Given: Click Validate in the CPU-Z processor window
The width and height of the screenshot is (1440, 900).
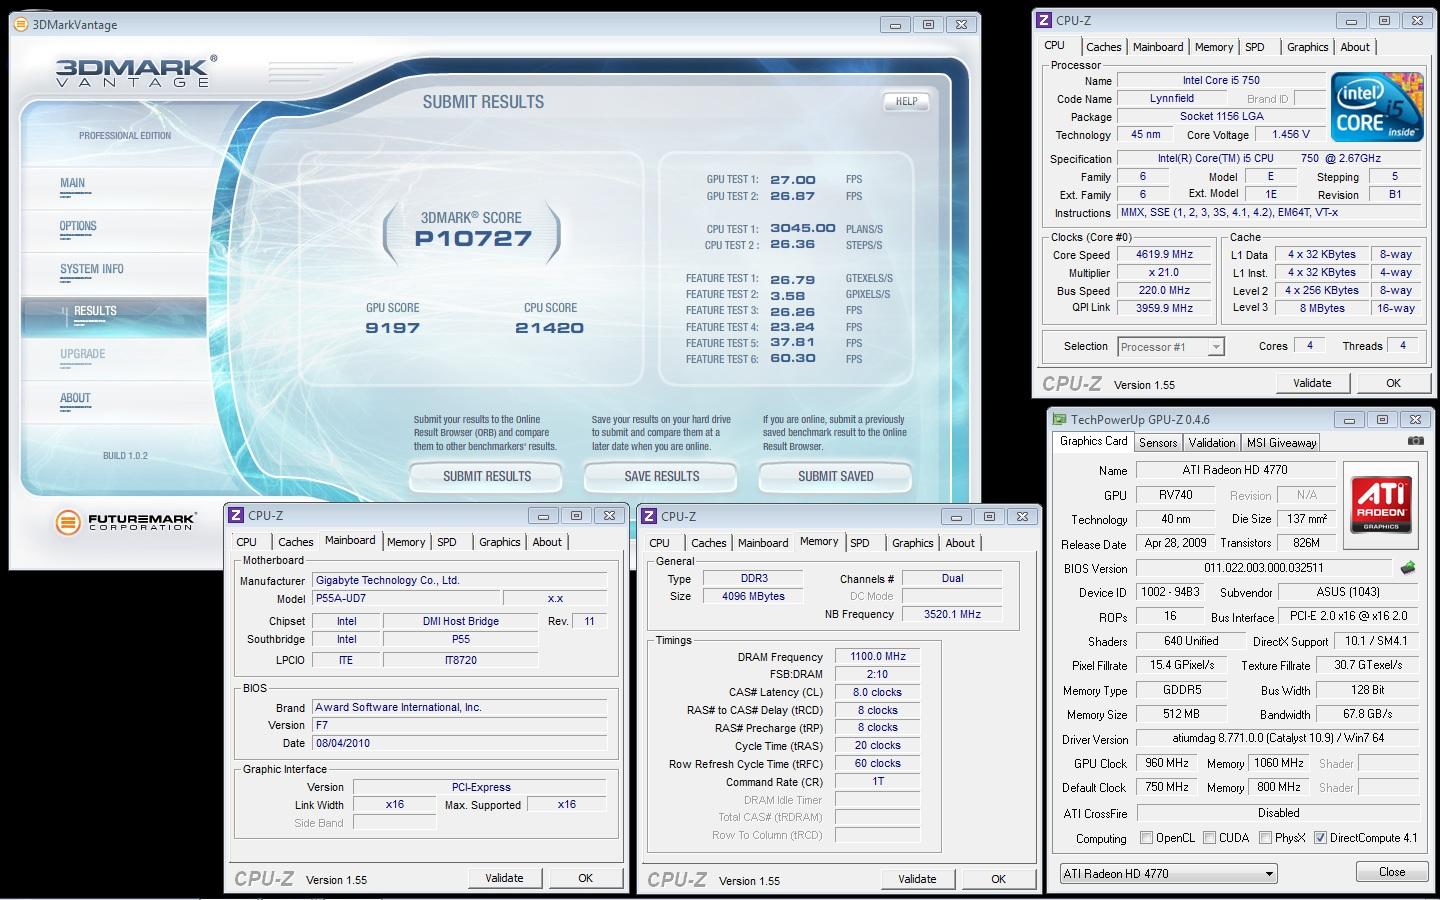Looking at the screenshot, I should coord(1312,383).
